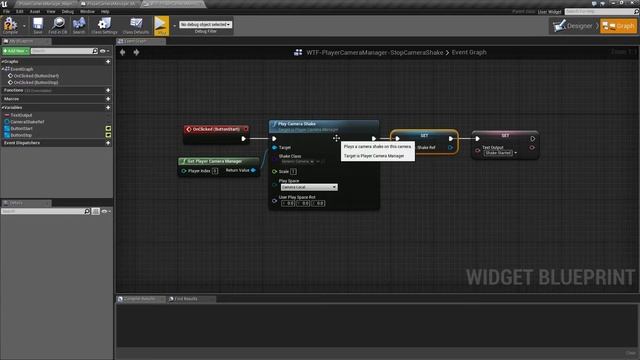Open Class Defaults from toolbar

pyautogui.click(x=136, y=25)
